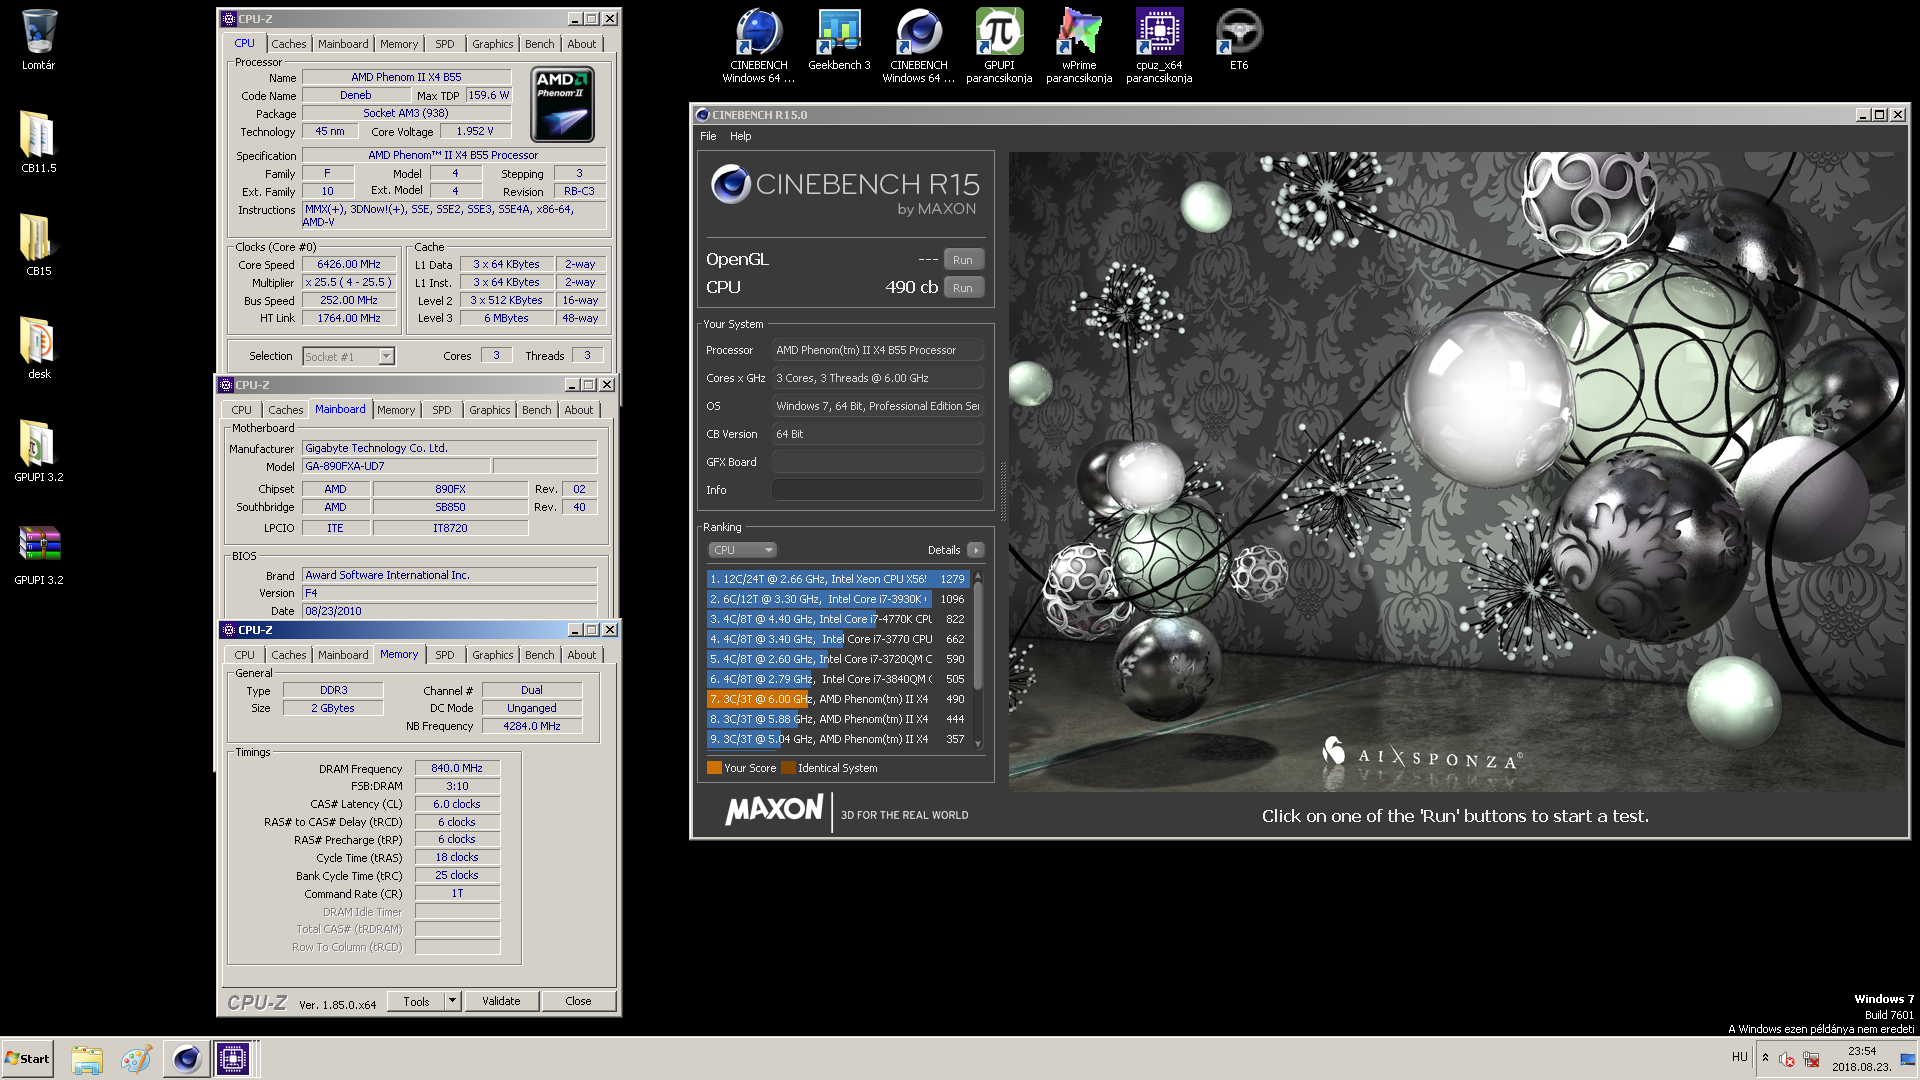Viewport: 1920px width, 1080px height.
Task: Open Windows Explorer from taskbar
Action: tap(87, 1059)
